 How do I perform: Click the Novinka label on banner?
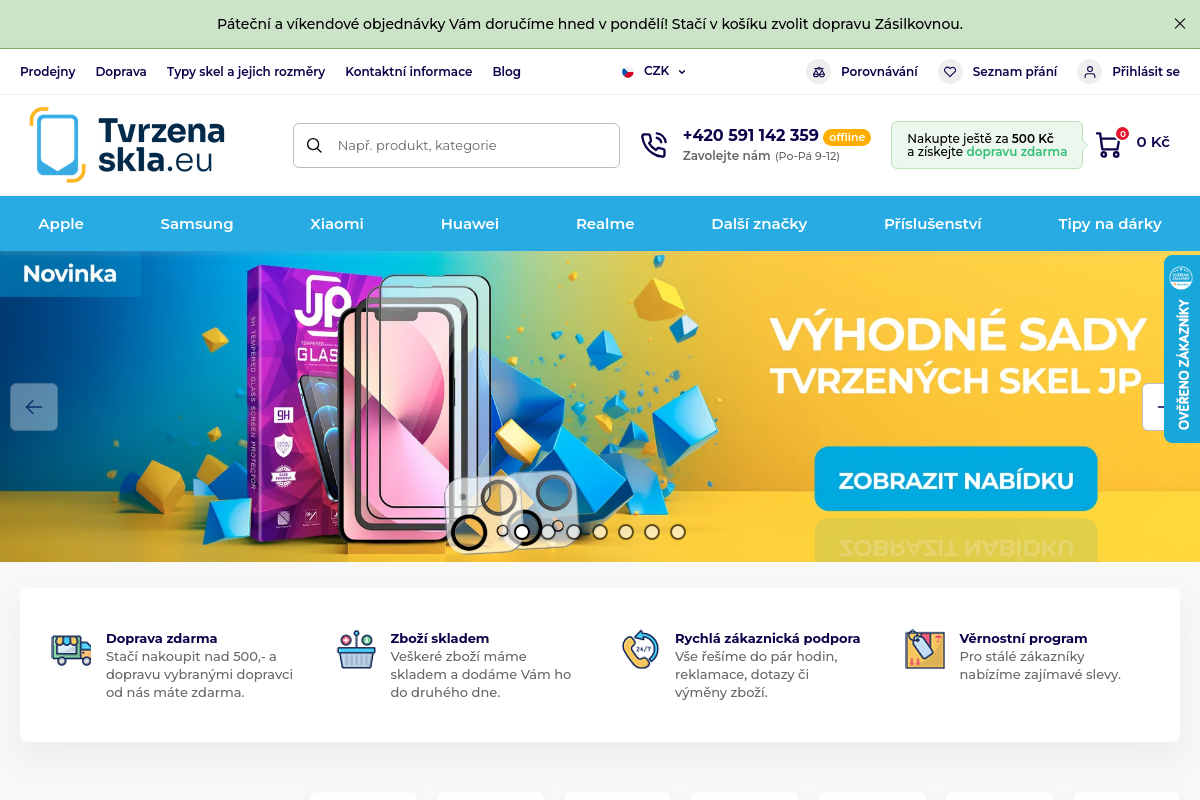(70, 274)
